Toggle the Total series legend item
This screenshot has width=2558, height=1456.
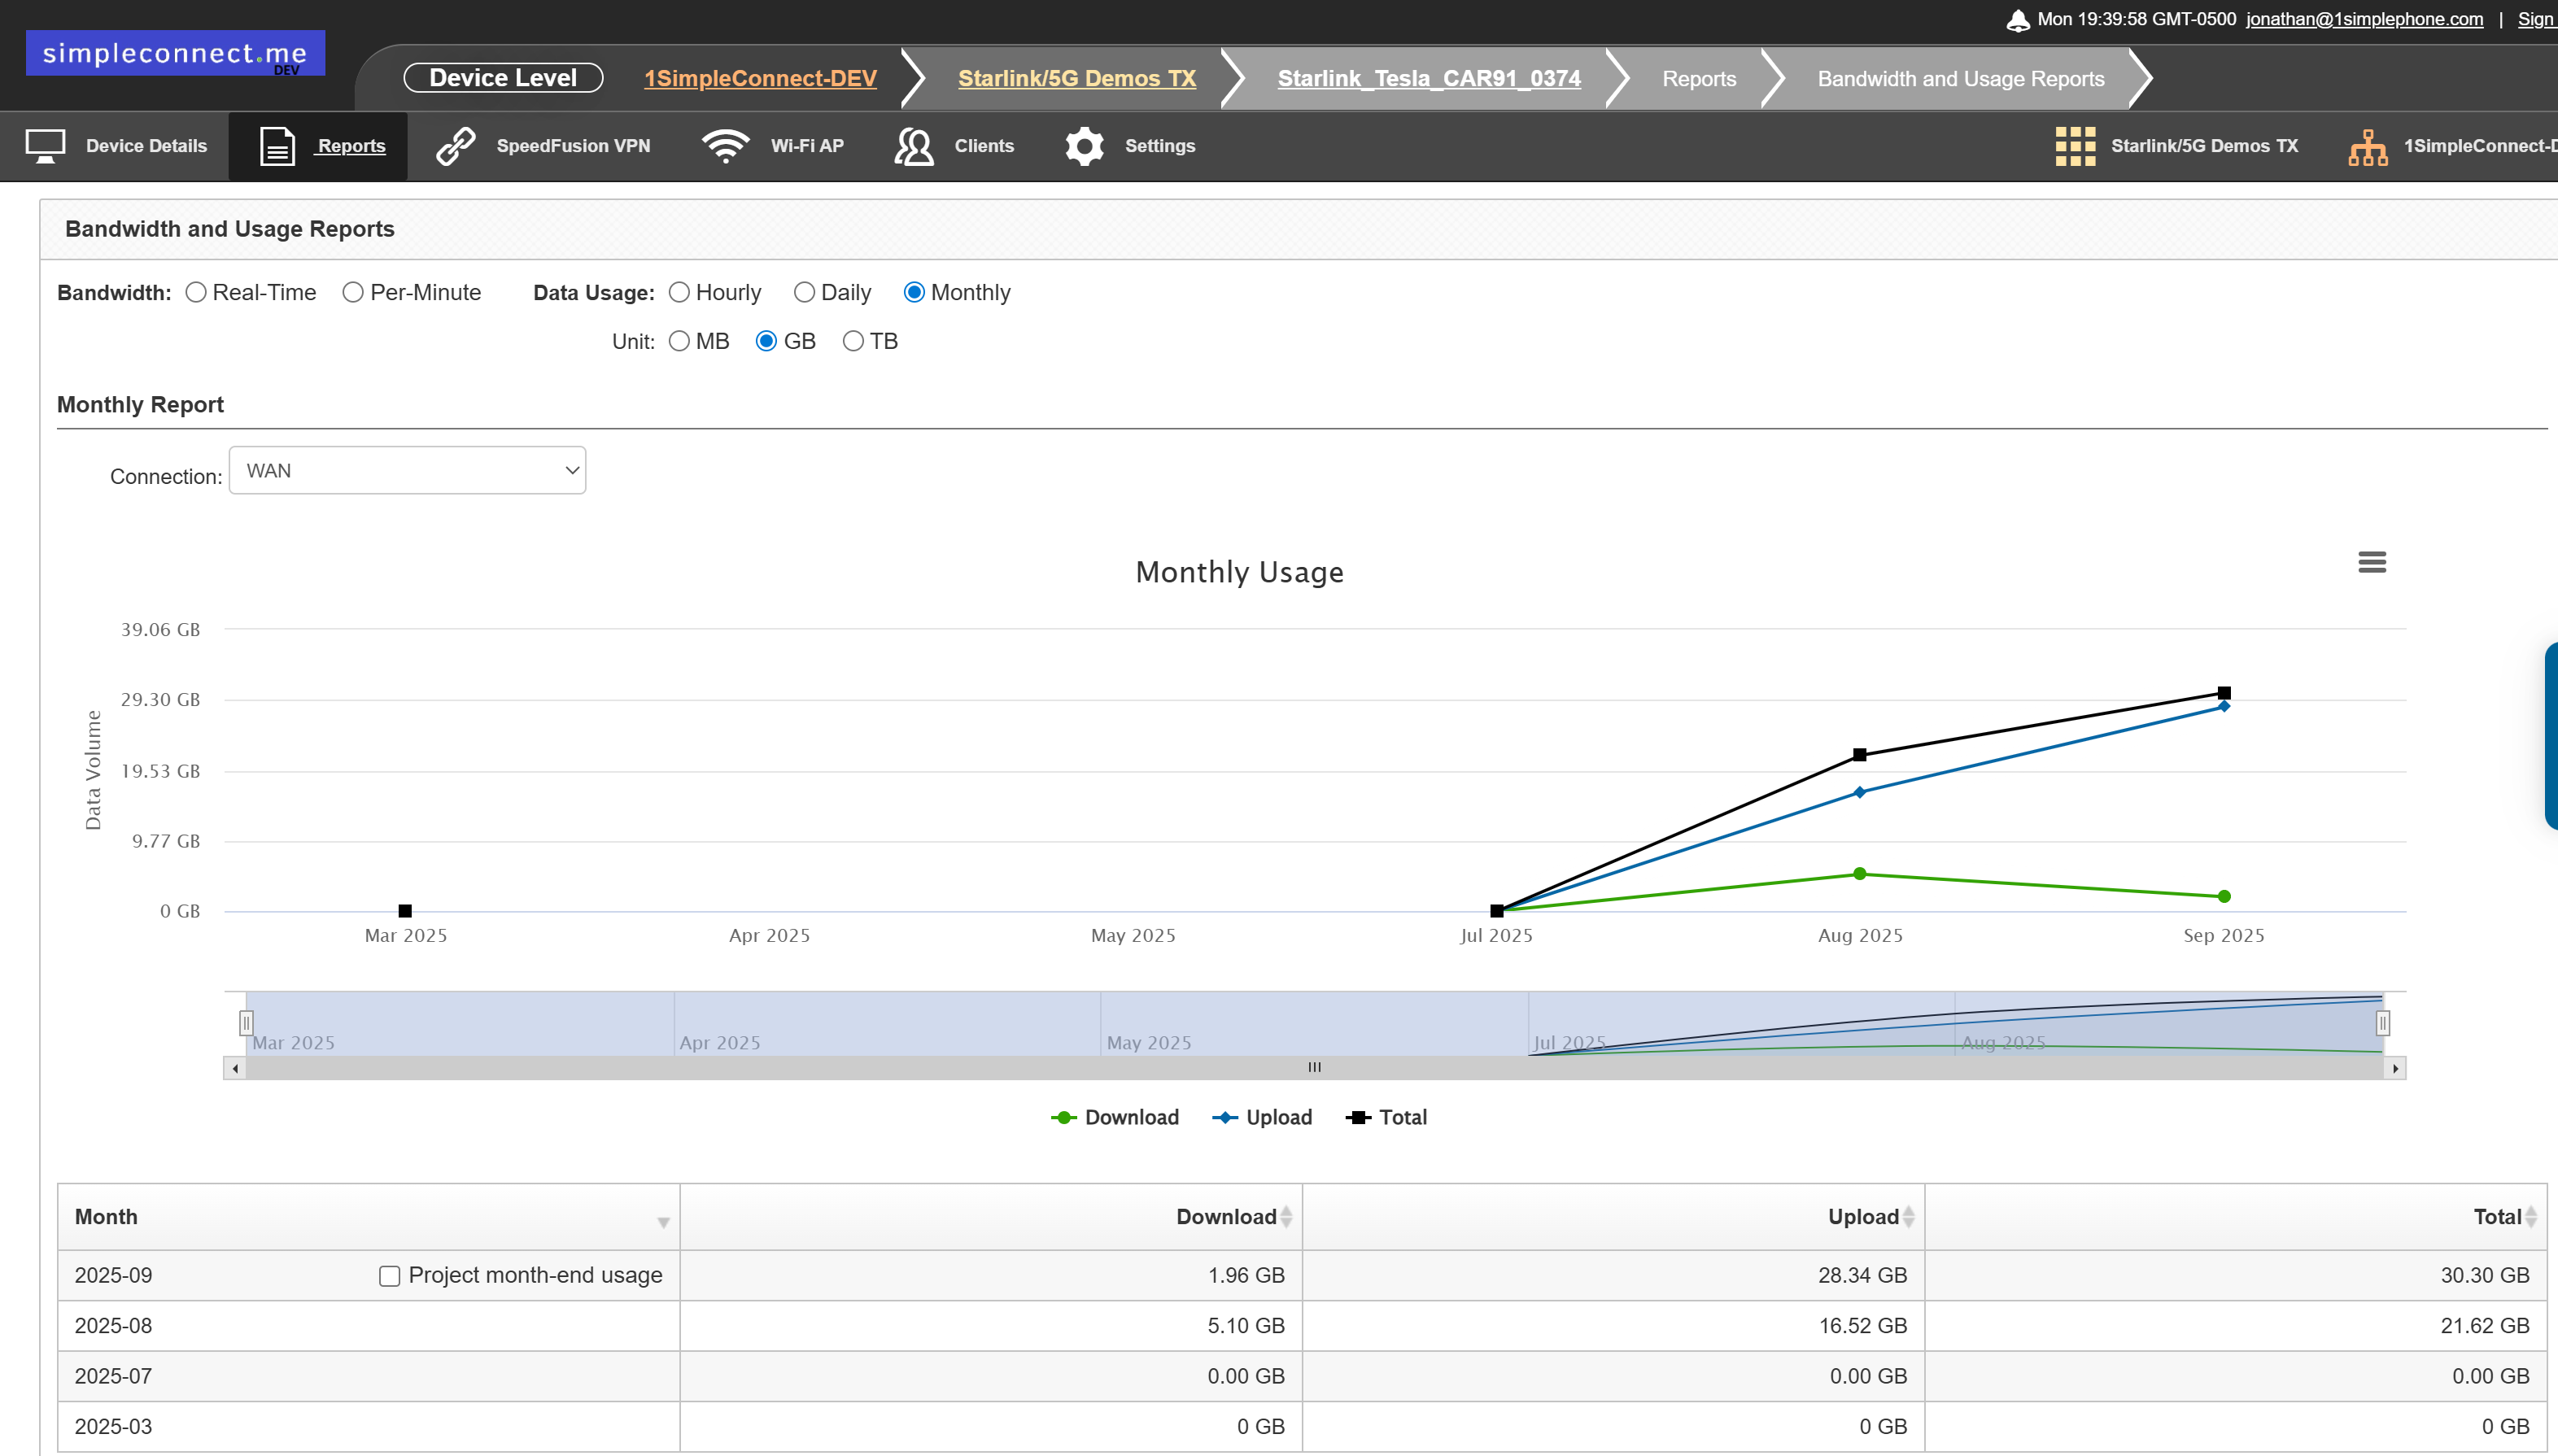[x=1386, y=1118]
